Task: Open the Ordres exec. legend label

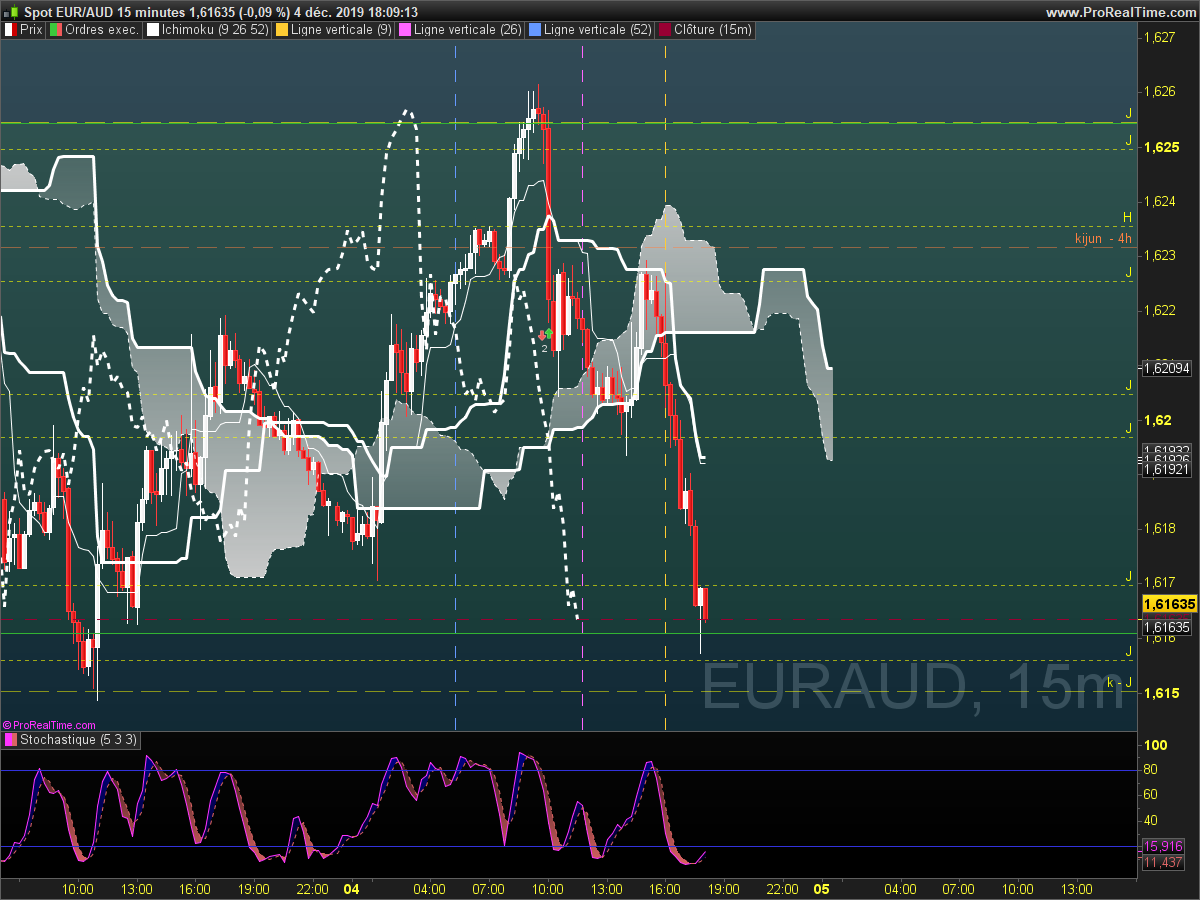Action: coord(102,30)
